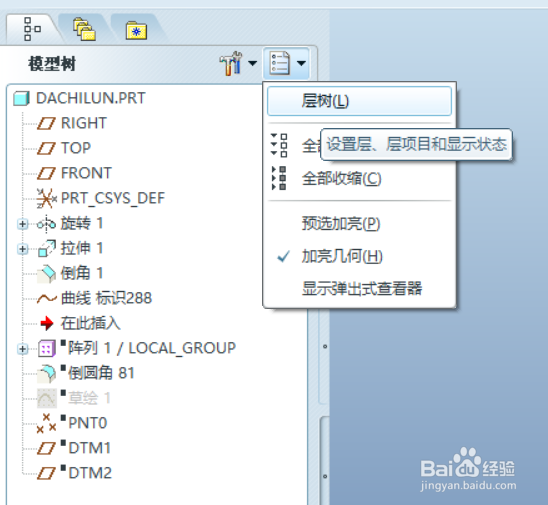Click the DTM2 datum plane icon
Screen dimensions: 548x505
[46, 474]
